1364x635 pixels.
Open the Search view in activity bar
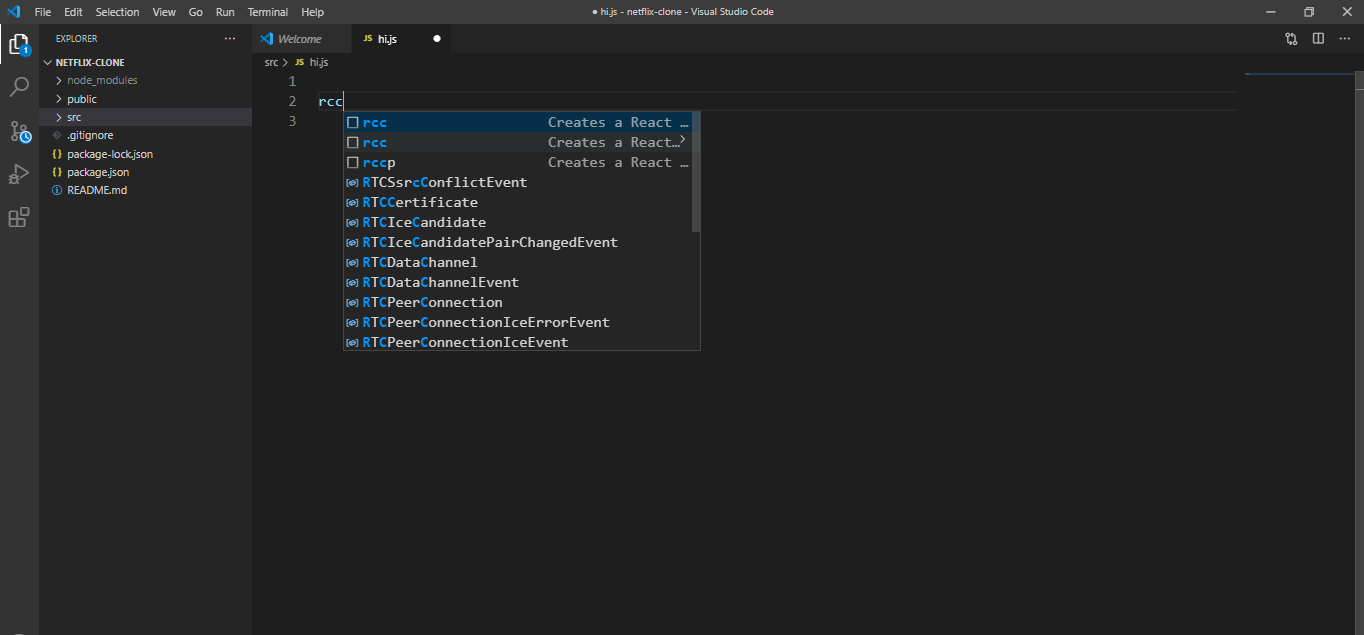19,87
